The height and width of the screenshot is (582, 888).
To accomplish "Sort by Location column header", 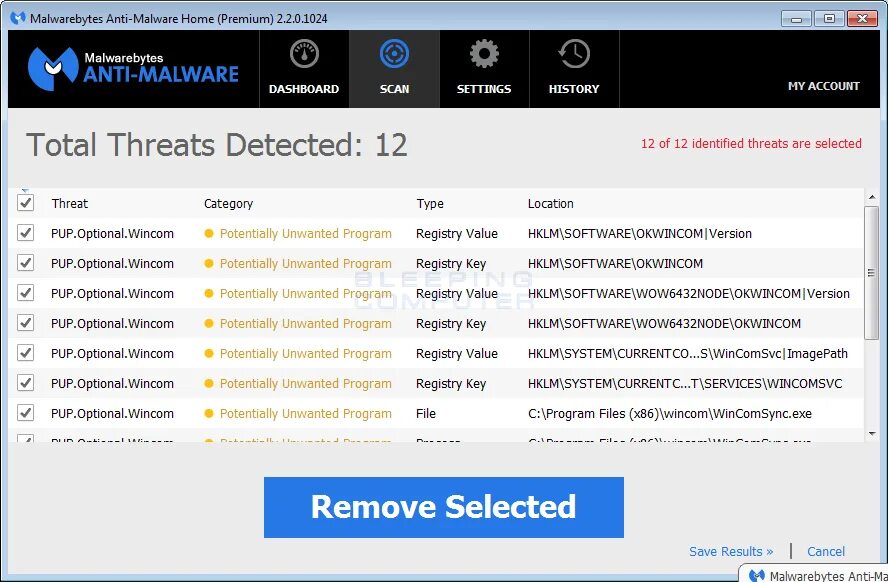I will click(x=550, y=203).
